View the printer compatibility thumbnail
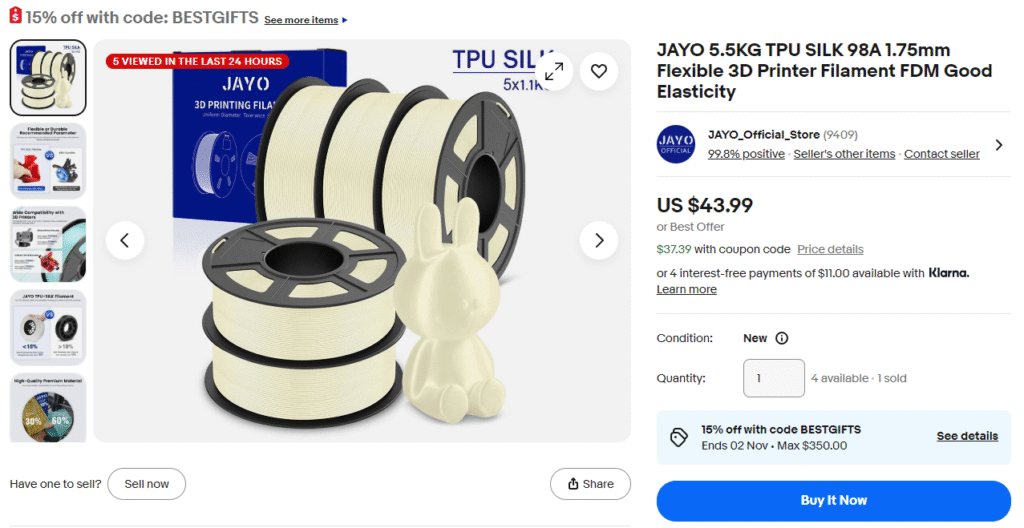 pyautogui.click(x=48, y=244)
